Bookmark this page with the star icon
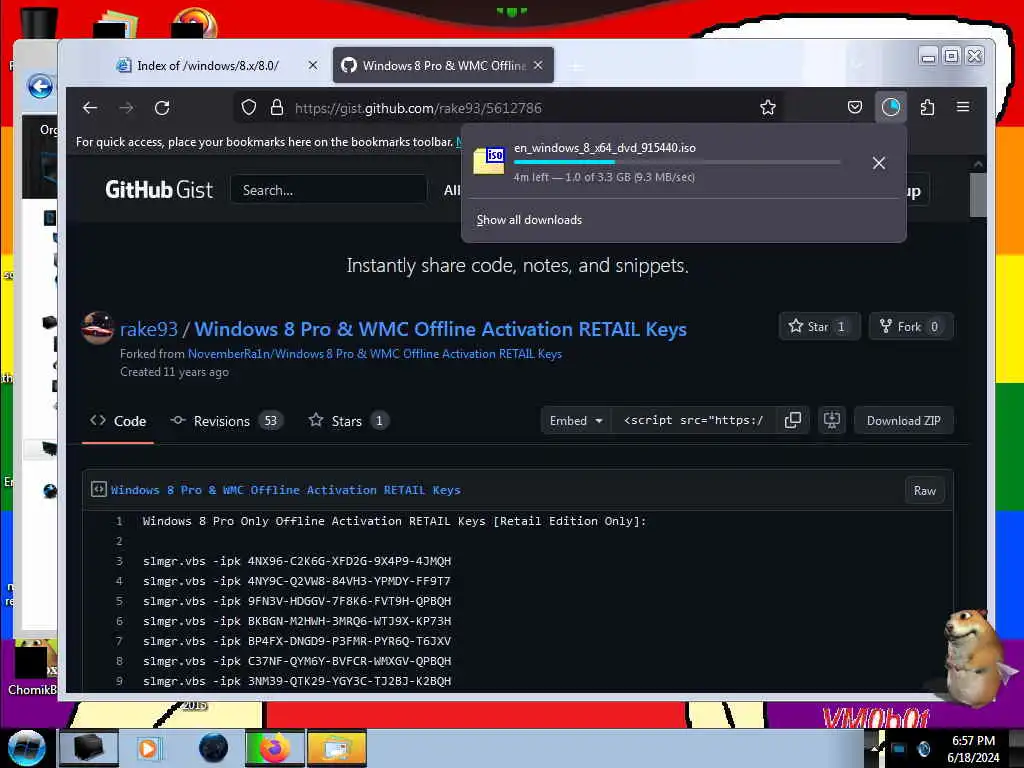This screenshot has width=1024, height=768. (x=768, y=108)
